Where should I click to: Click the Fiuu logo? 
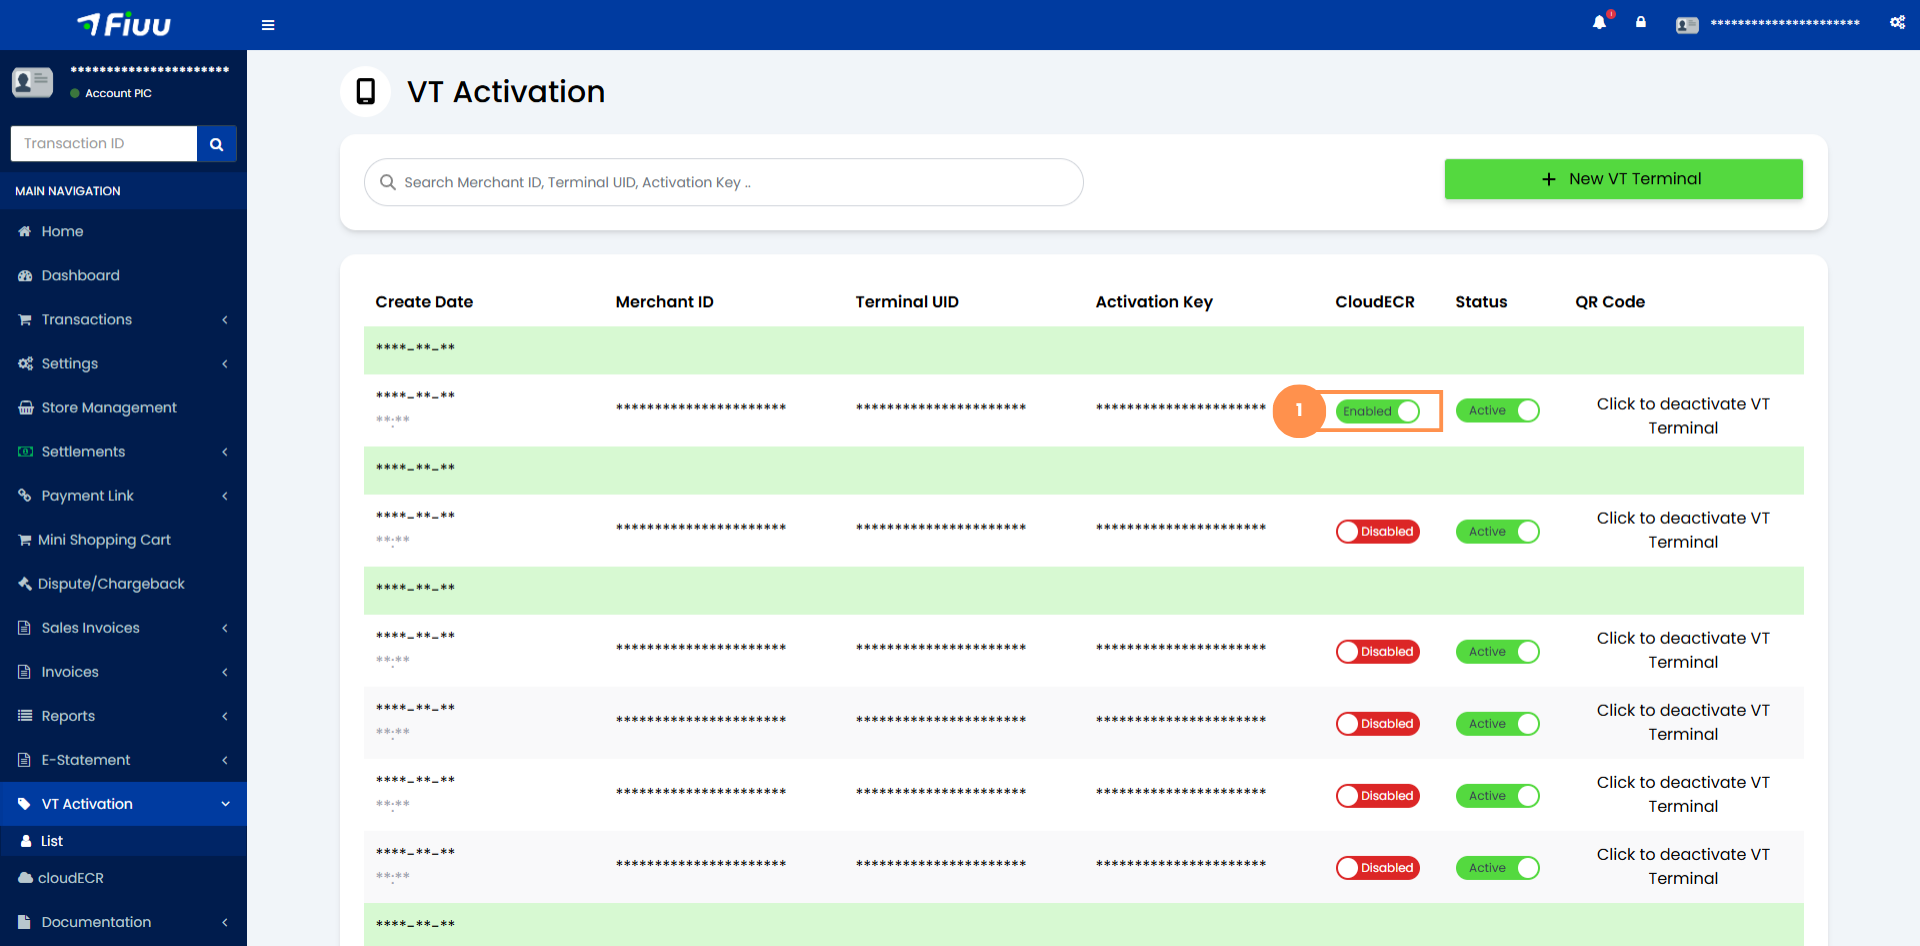click(124, 25)
